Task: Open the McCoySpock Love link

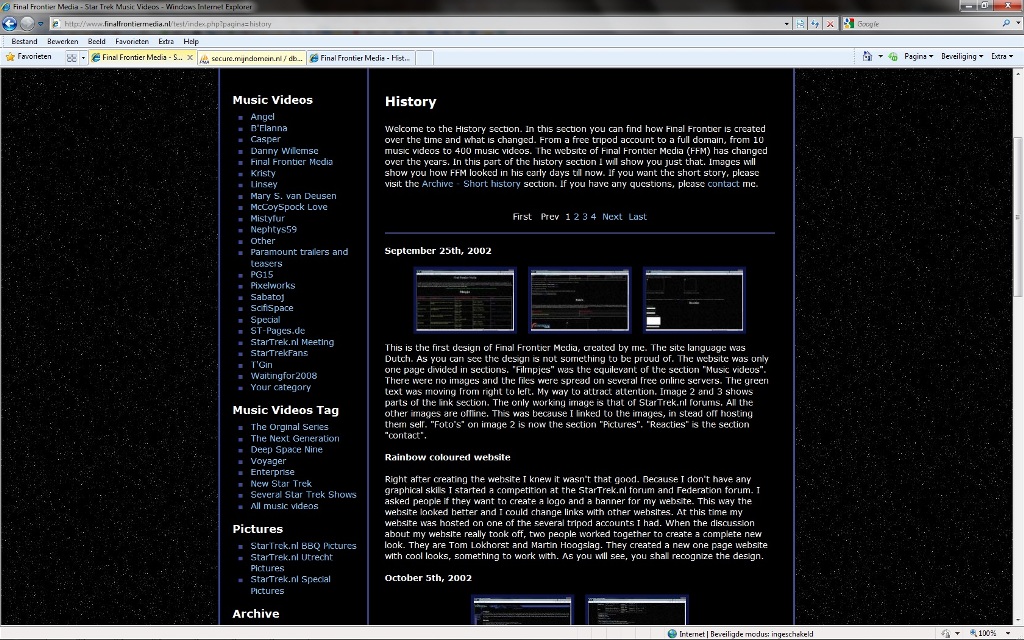Action: (x=289, y=207)
